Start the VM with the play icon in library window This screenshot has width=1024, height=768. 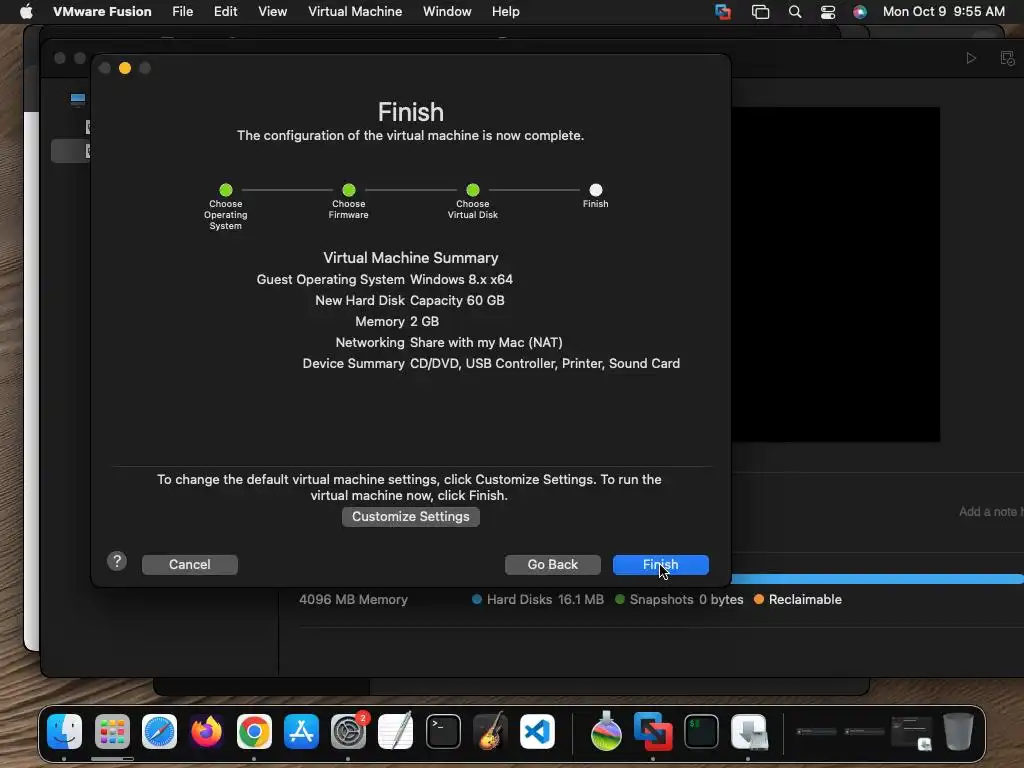(x=971, y=58)
